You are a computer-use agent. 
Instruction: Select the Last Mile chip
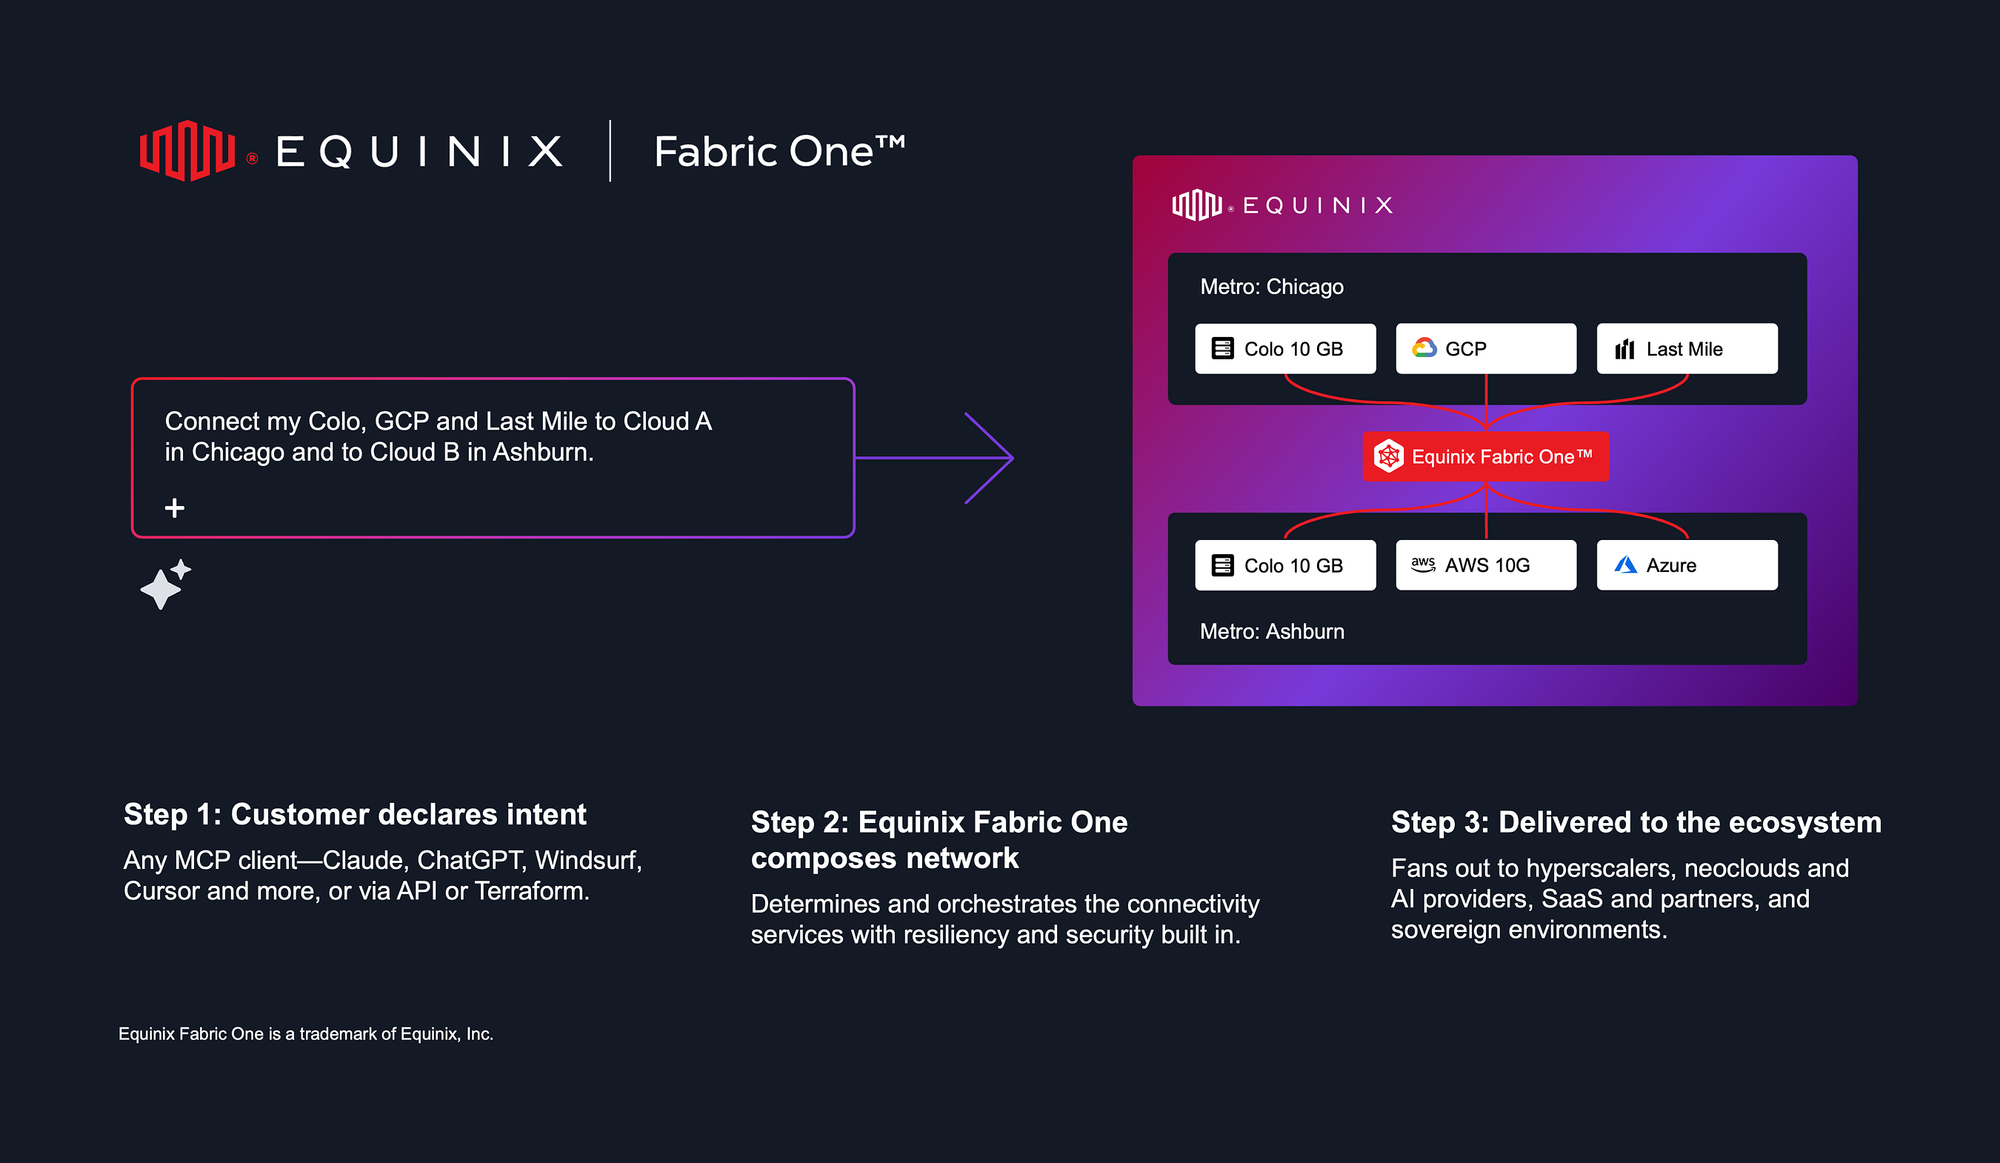click(1687, 349)
